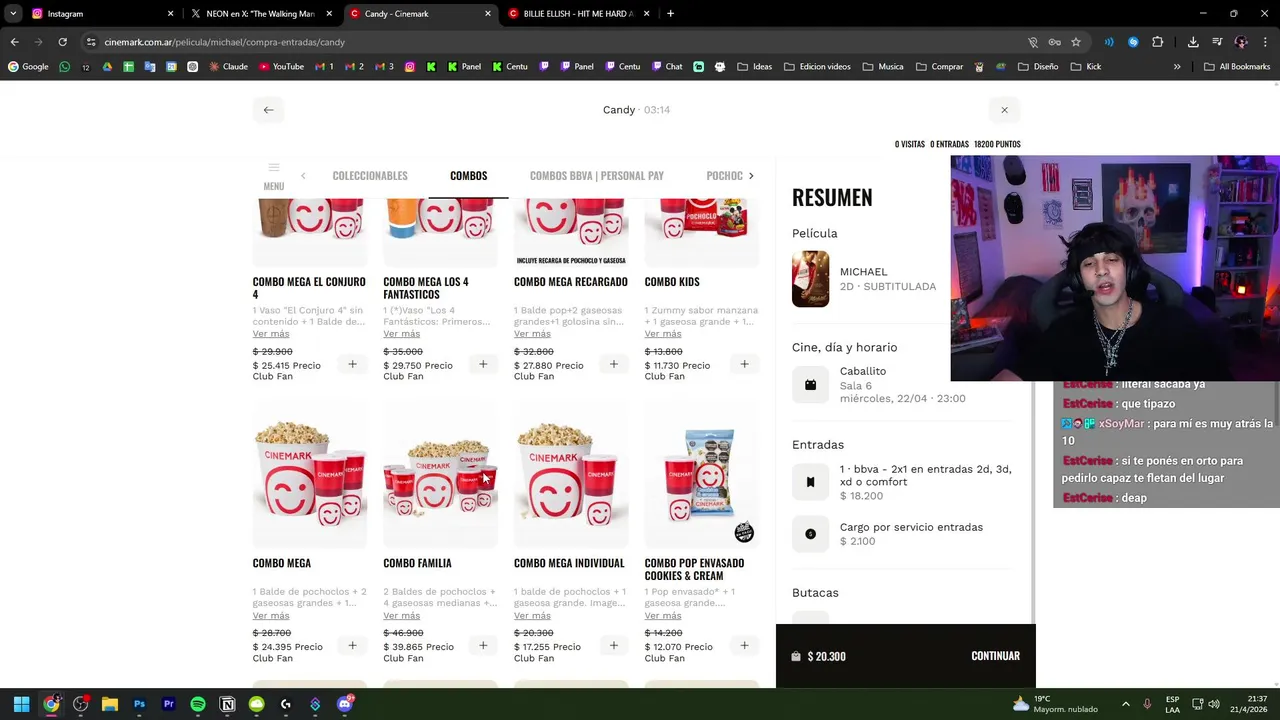
Task: Open the Chrome three-dot menu
Action: [1264, 42]
